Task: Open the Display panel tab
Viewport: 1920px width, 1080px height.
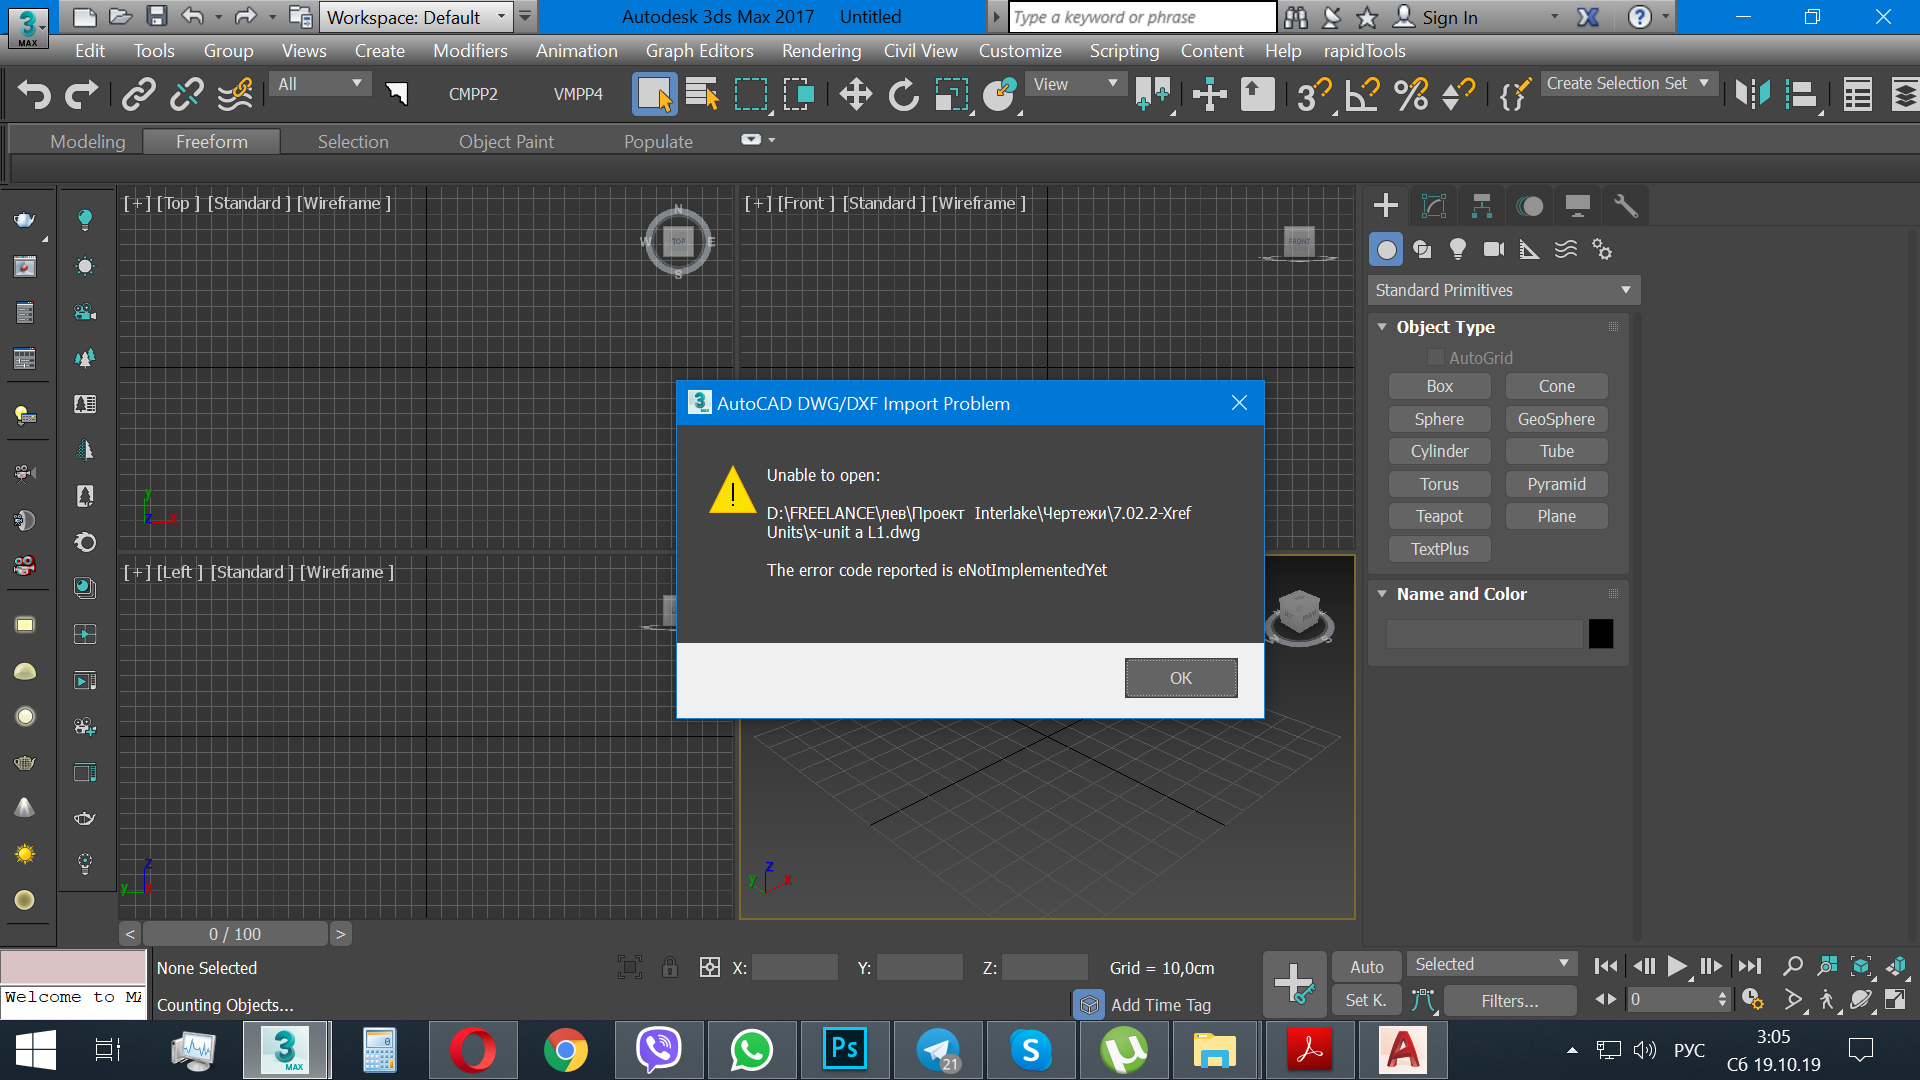Action: (1578, 206)
